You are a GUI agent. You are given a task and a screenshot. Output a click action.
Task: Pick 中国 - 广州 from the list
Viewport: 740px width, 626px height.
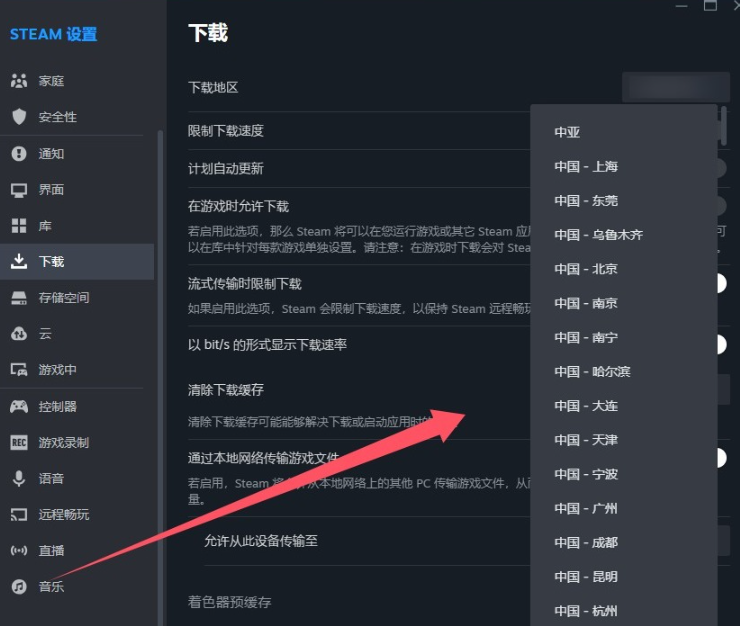[x=623, y=508]
